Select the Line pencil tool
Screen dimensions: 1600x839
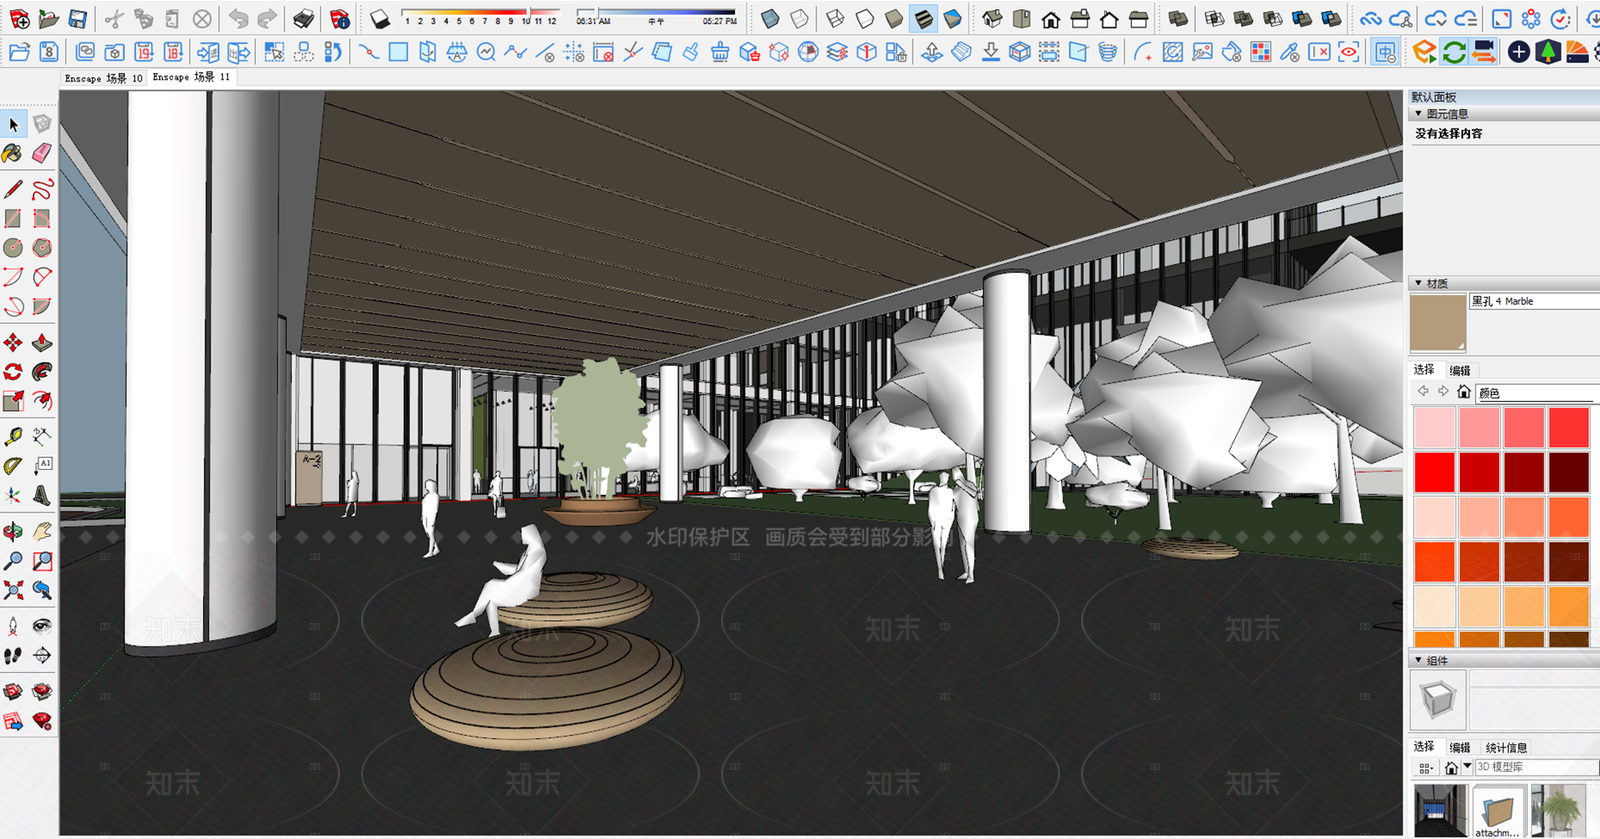click(13, 189)
